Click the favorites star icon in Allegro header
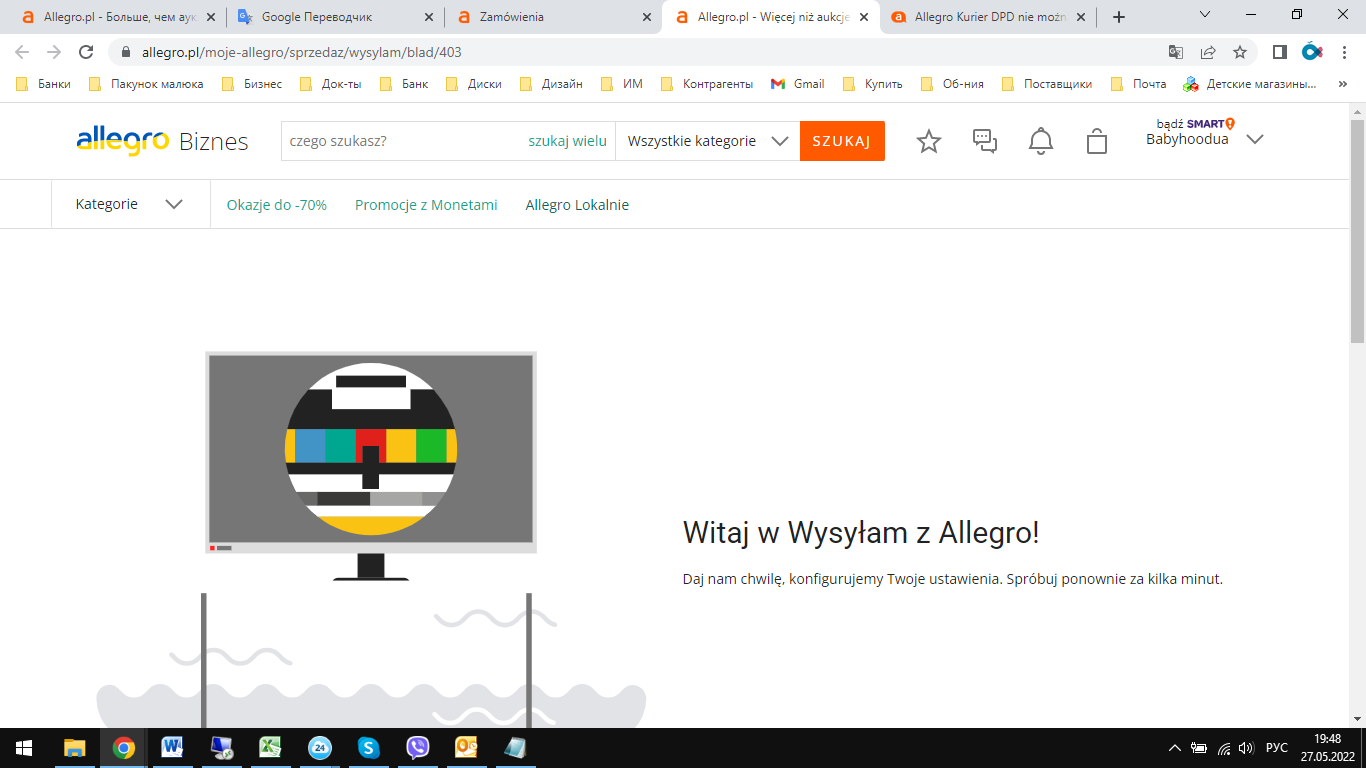 pos(929,142)
